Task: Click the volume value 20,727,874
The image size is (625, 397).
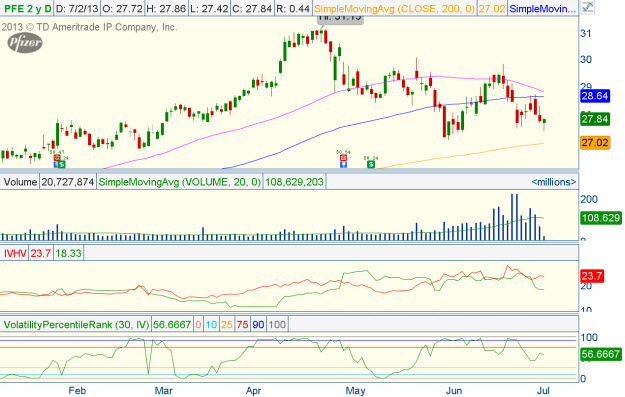Action: tap(68, 182)
